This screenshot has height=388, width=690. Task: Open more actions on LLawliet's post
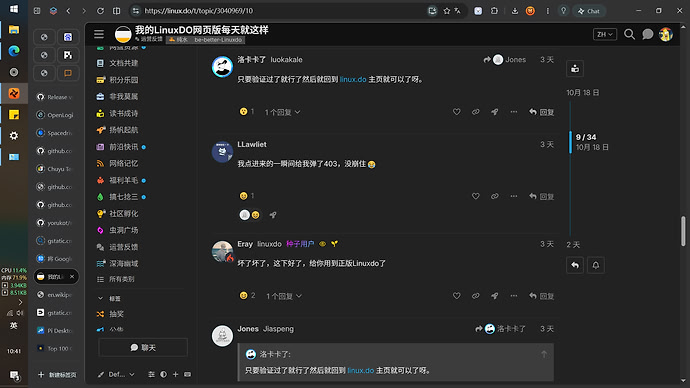pyautogui.click(x=514, y=196)
